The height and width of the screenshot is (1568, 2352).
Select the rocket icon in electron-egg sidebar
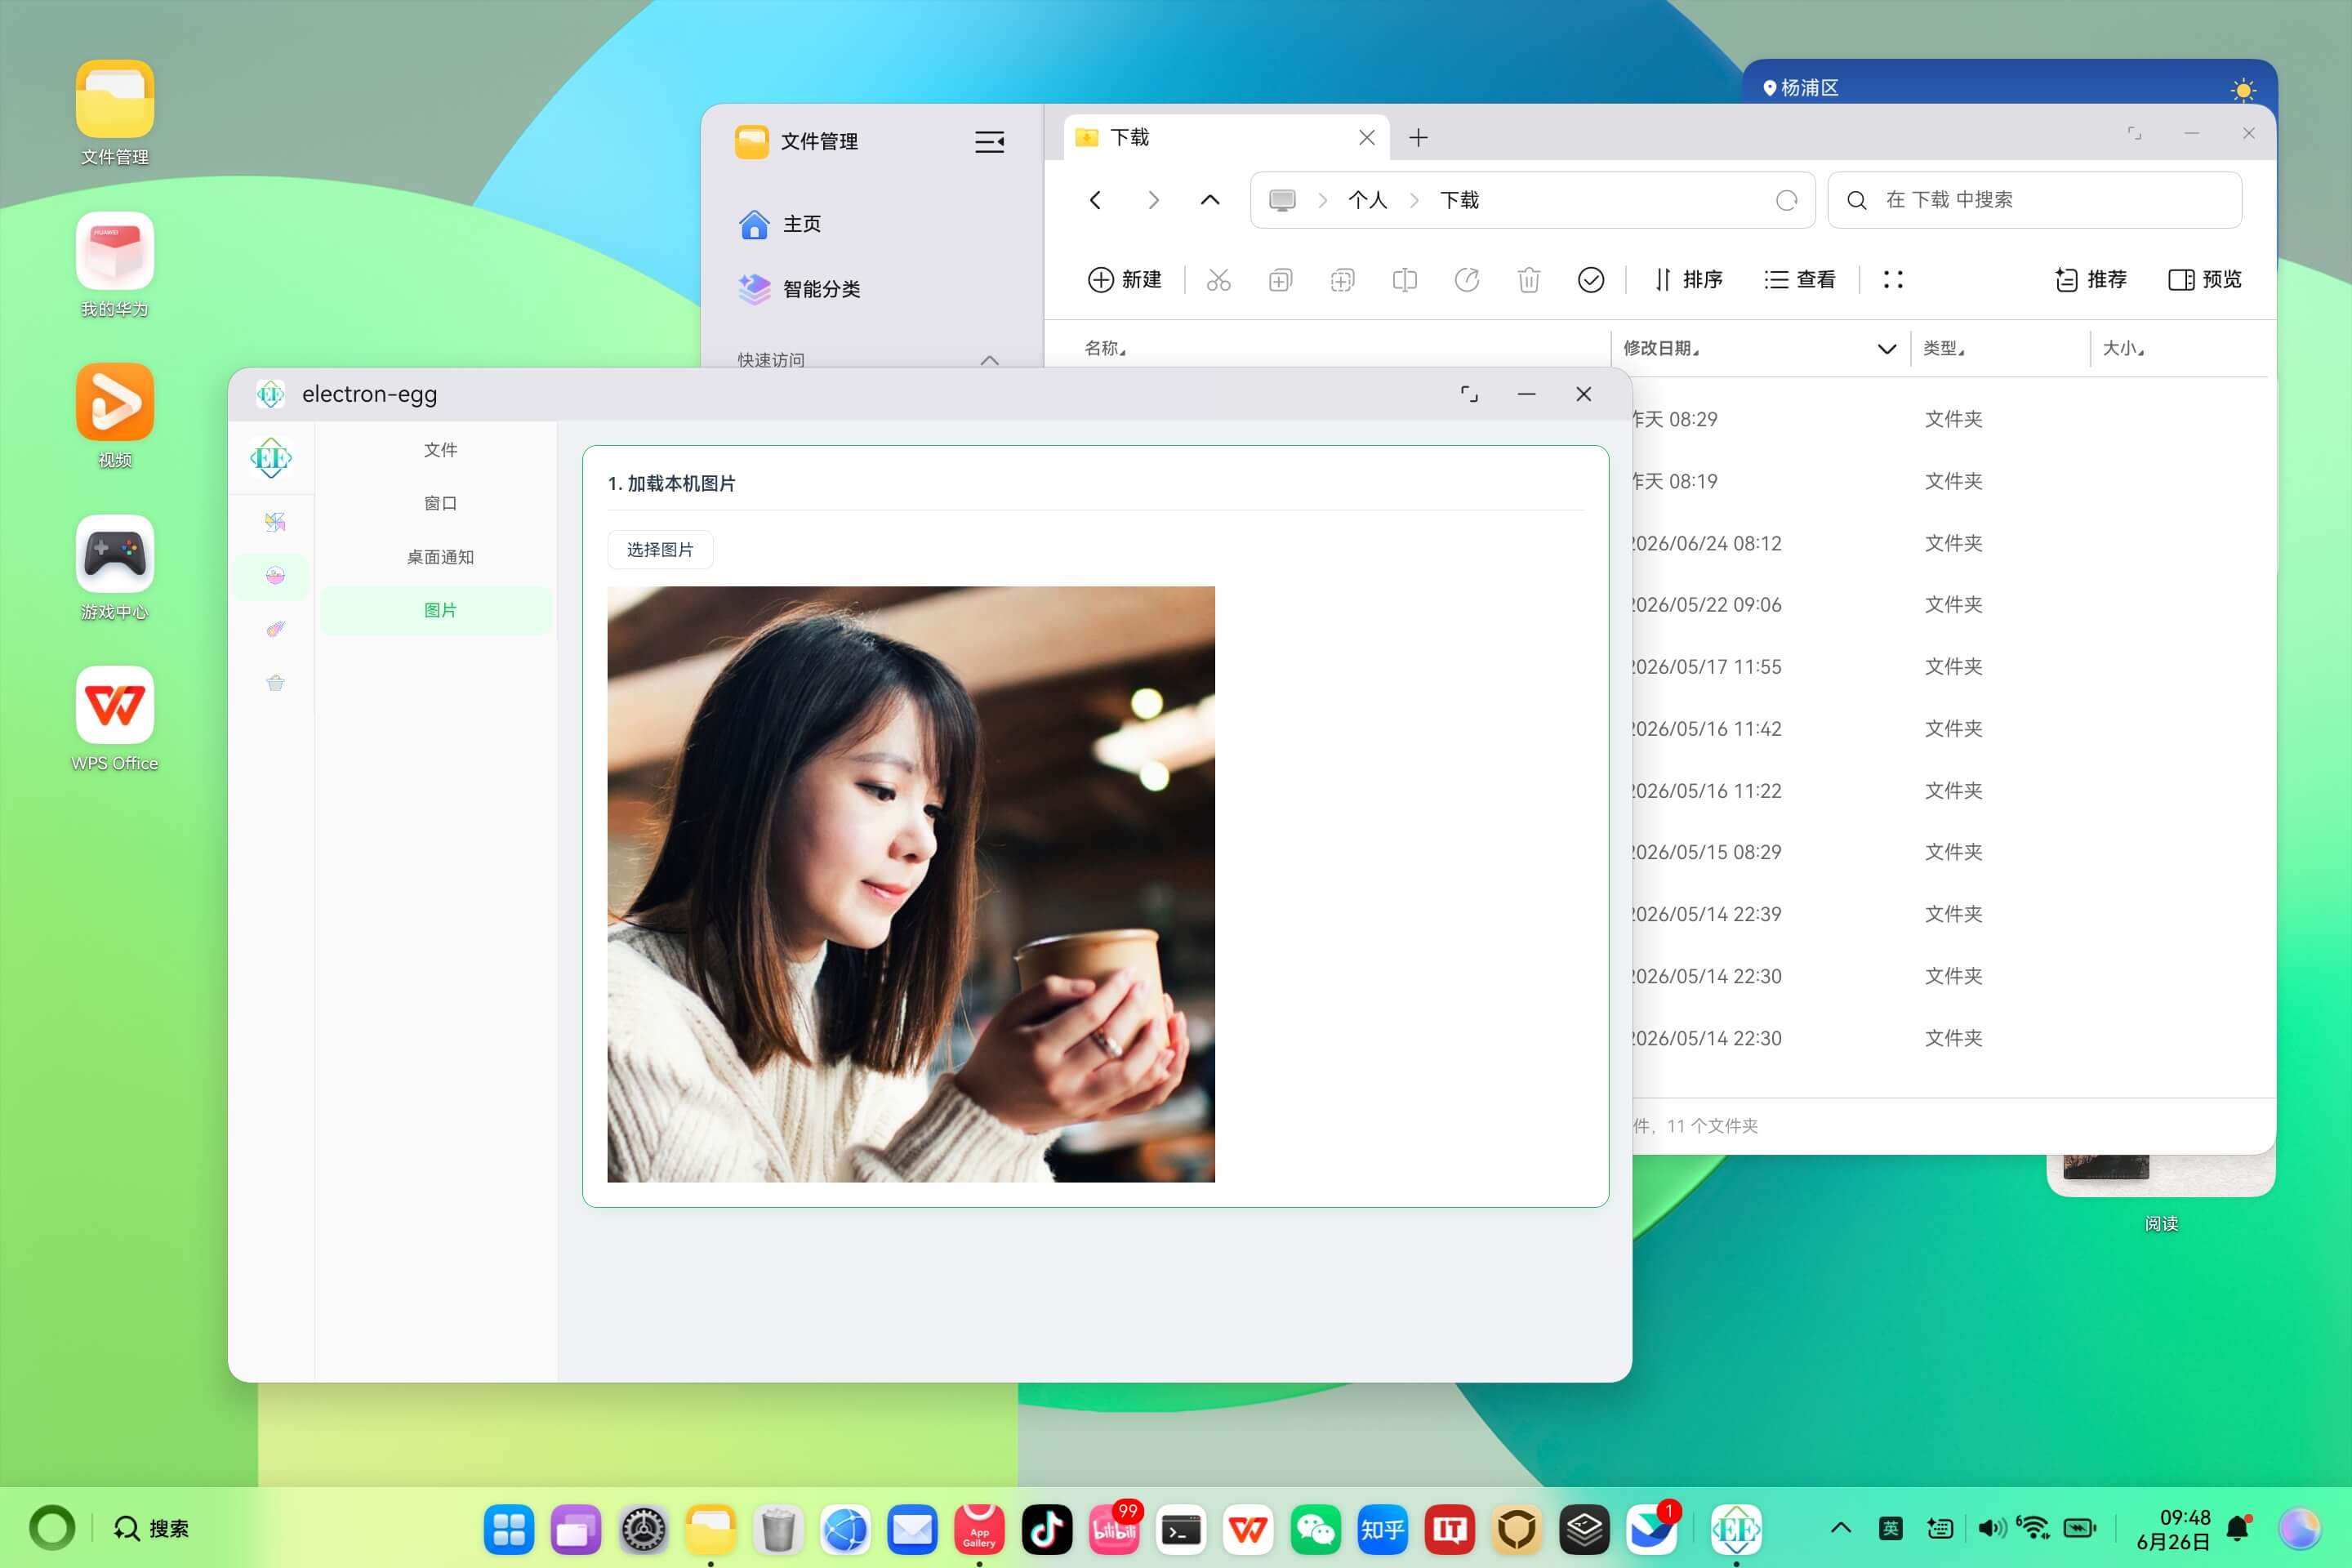tap(275, 629)
